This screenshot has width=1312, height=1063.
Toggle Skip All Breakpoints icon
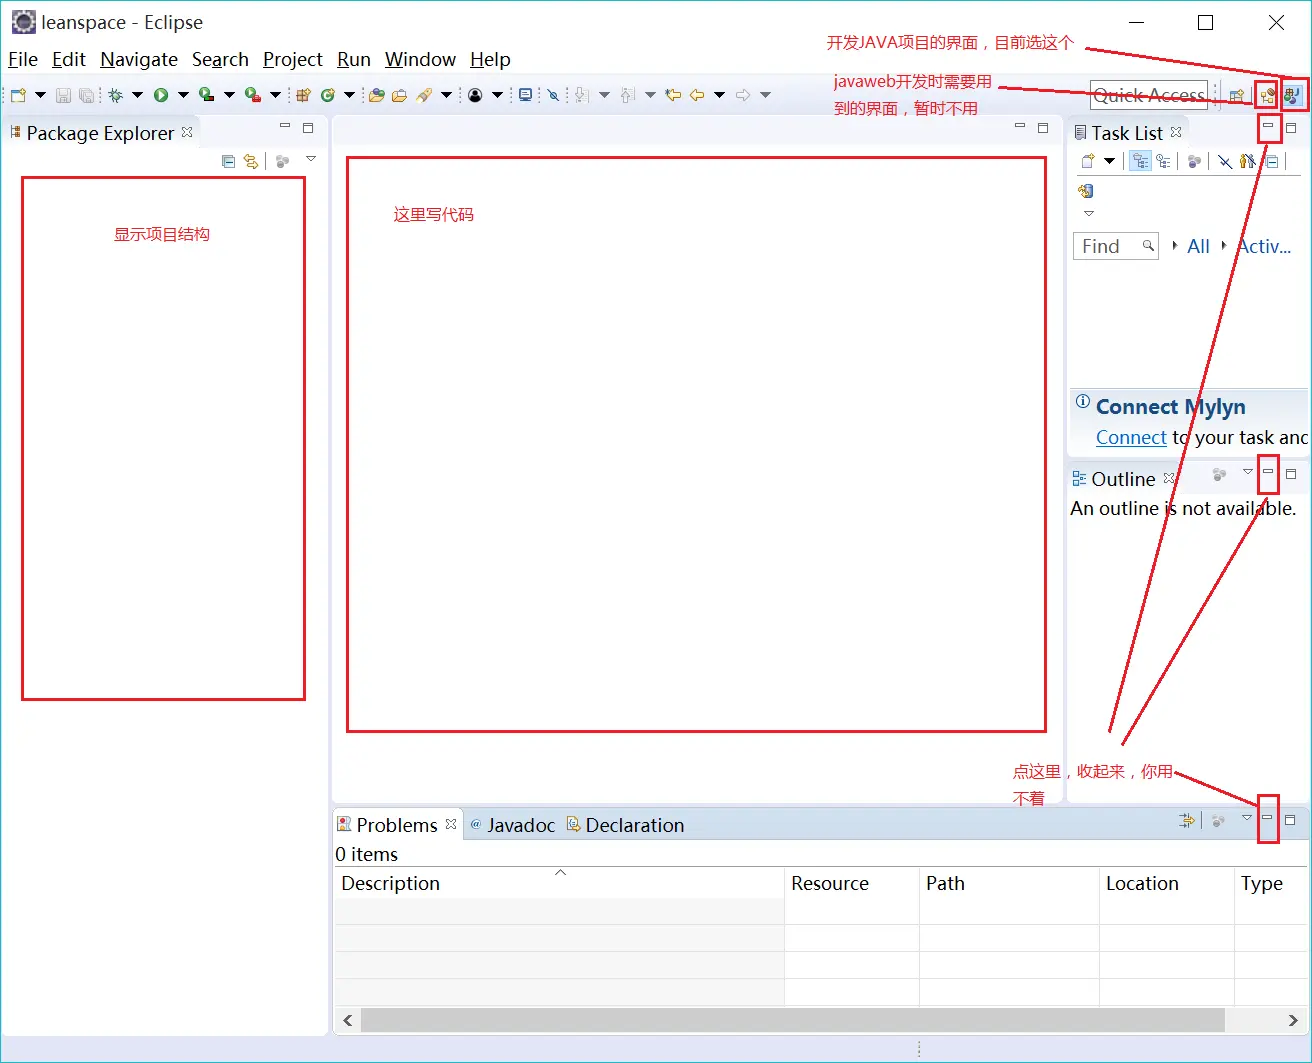pyautogui.click(x=553, y=95)
